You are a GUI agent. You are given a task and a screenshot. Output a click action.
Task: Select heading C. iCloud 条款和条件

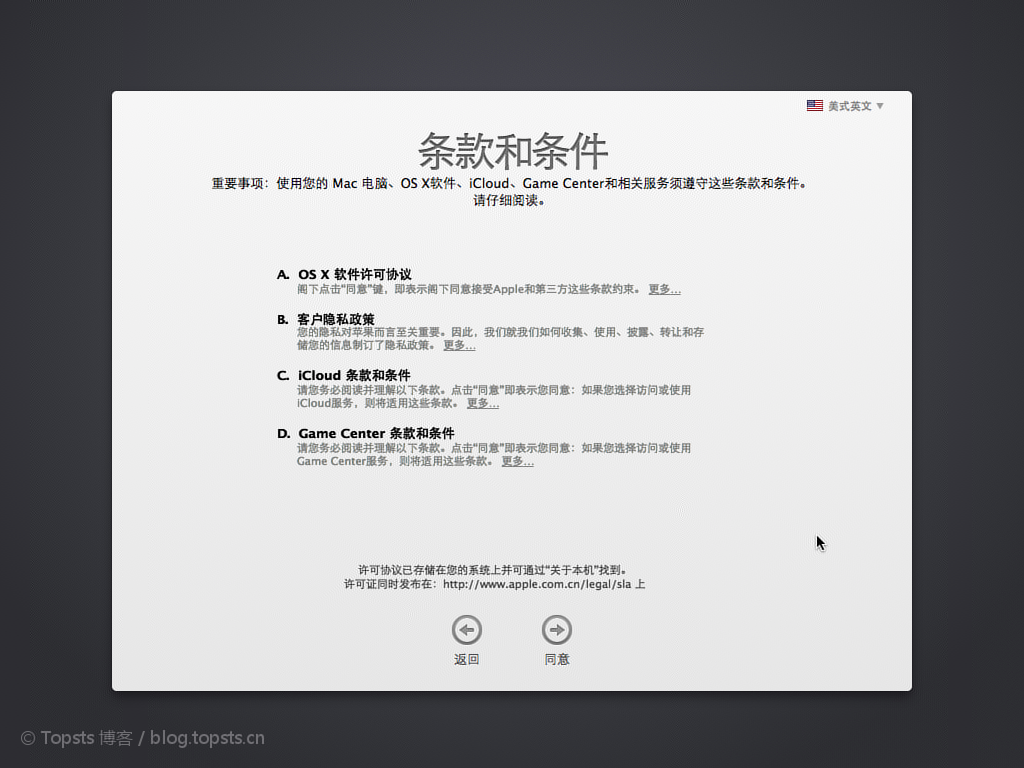(344, 376)
